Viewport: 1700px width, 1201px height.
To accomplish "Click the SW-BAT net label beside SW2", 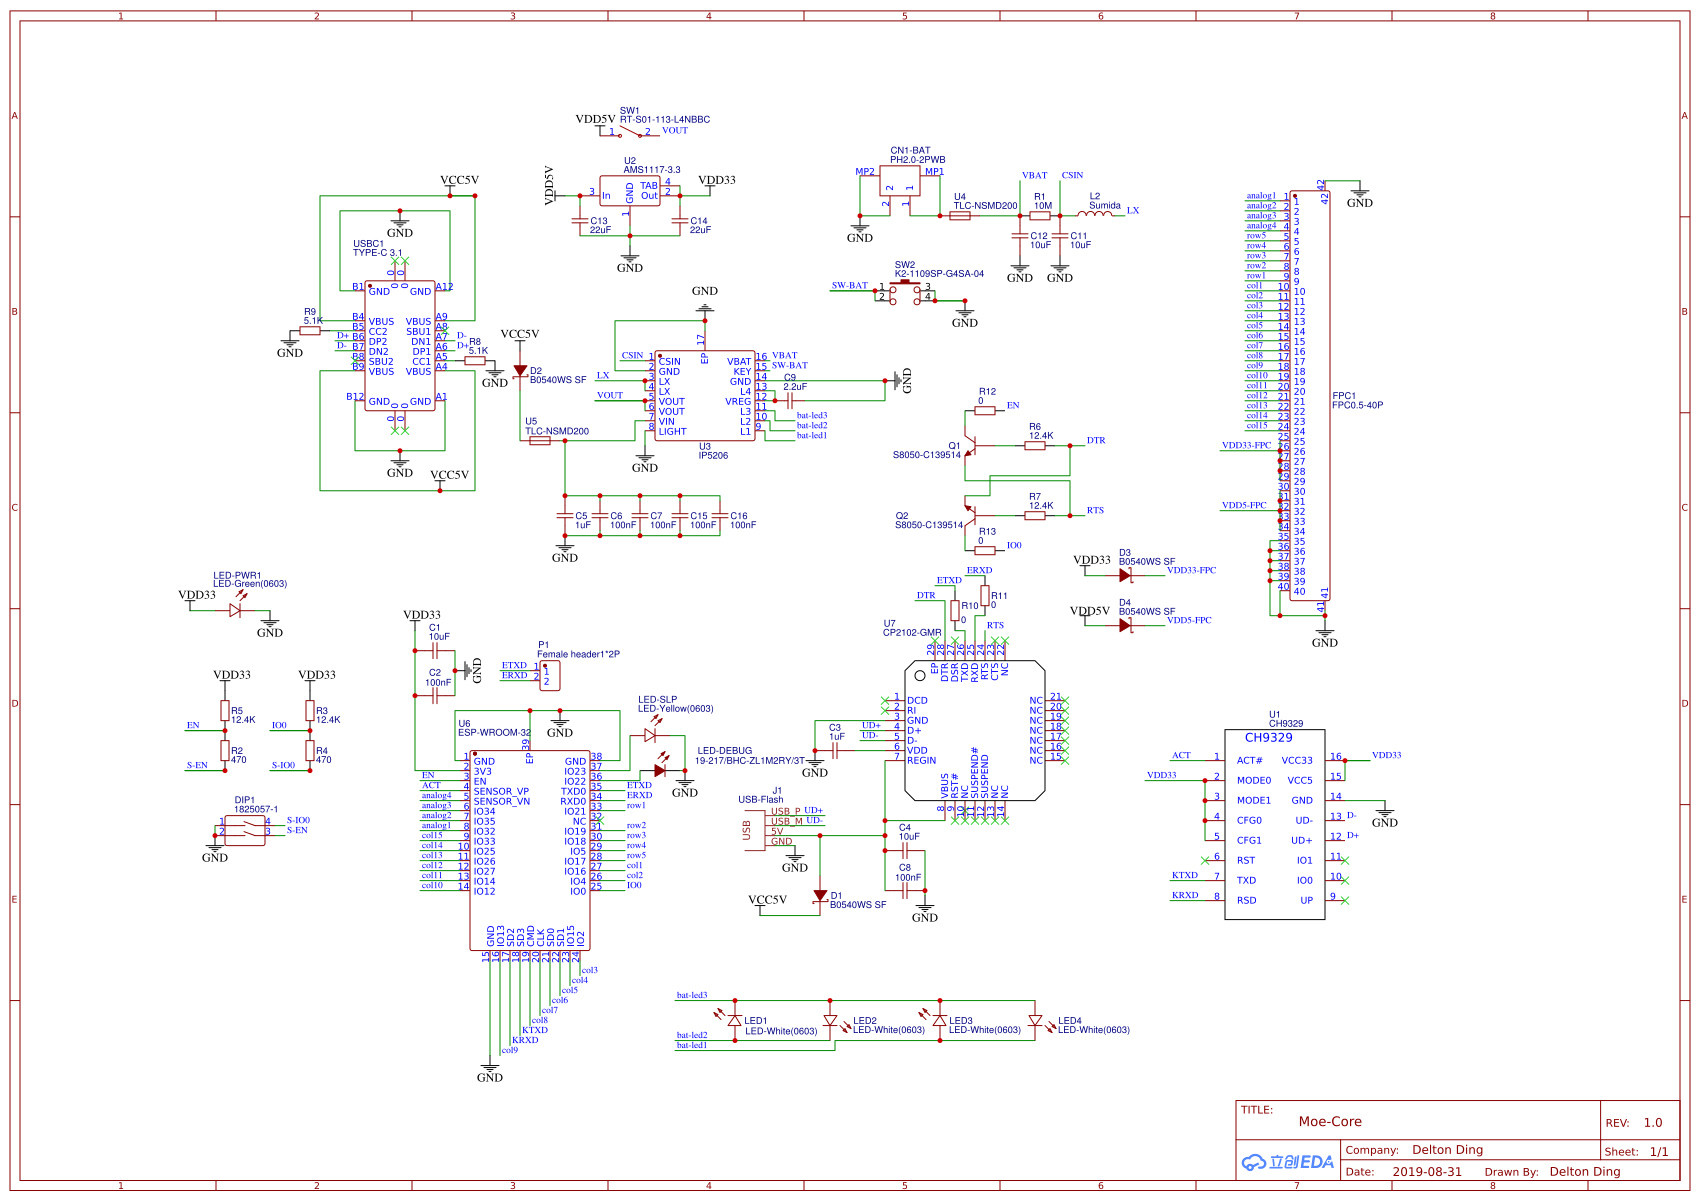I will click(850, 286).
